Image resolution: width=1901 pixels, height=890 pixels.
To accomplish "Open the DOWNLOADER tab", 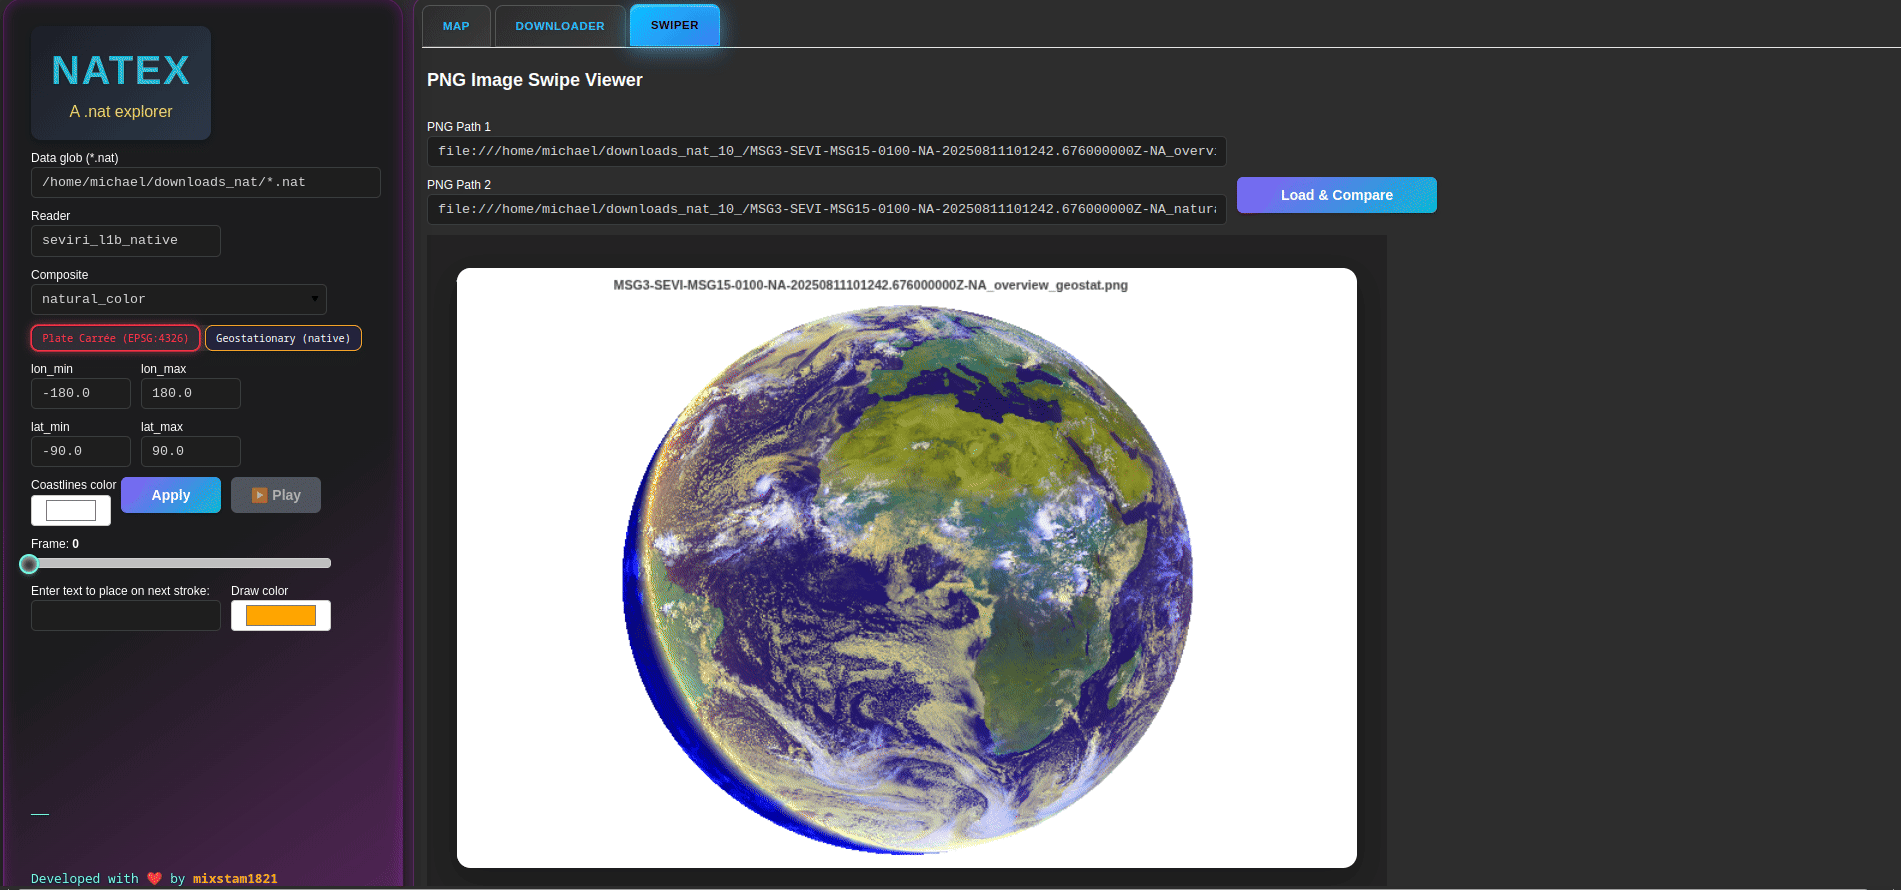I will (560, 26).
